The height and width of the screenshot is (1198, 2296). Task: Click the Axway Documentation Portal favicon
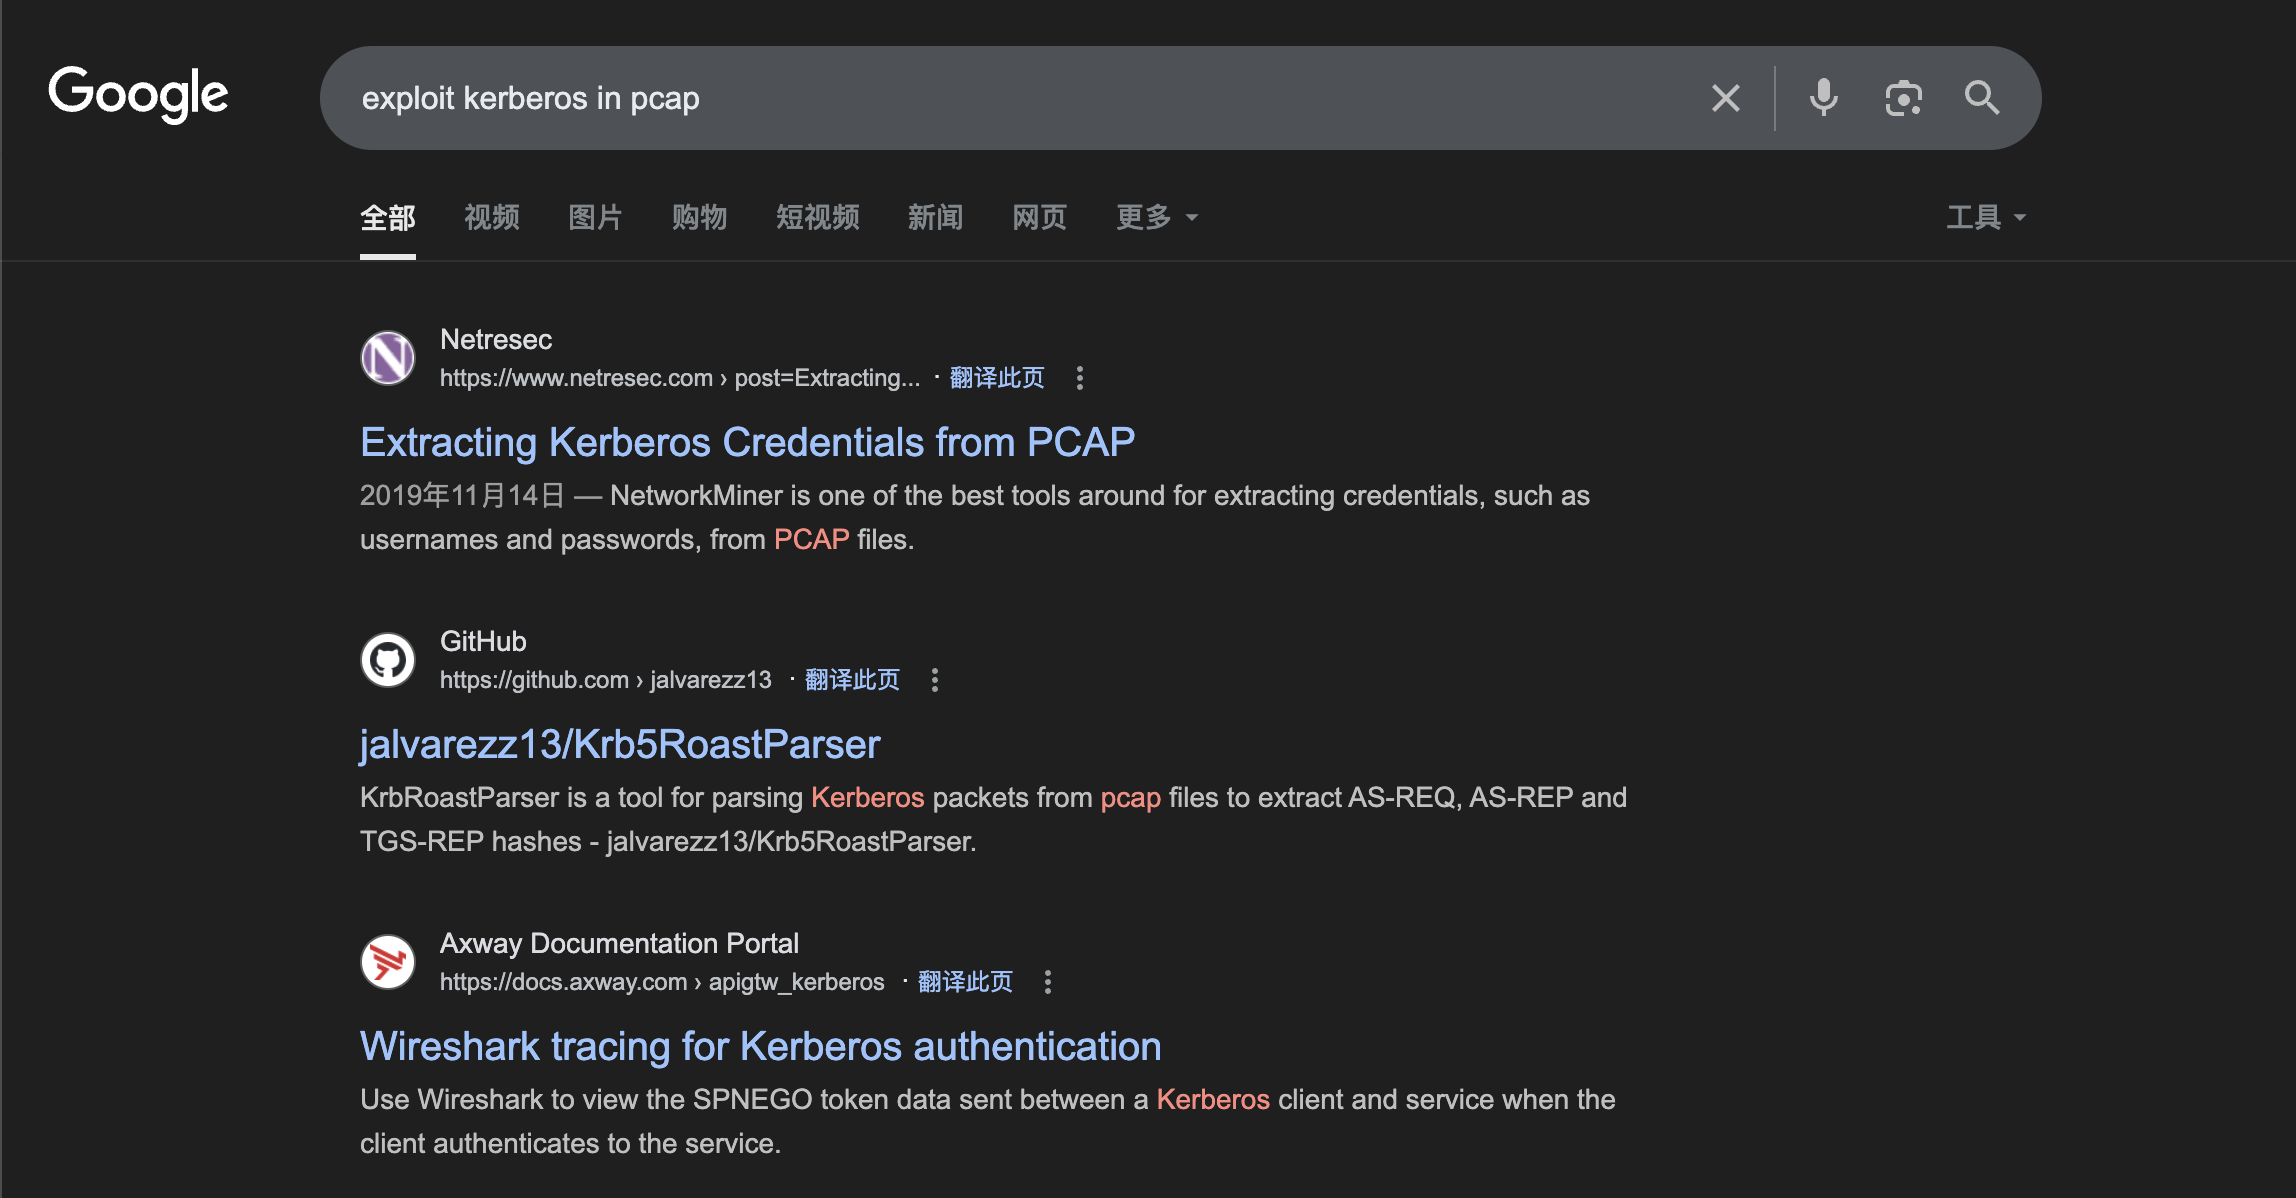388,962
